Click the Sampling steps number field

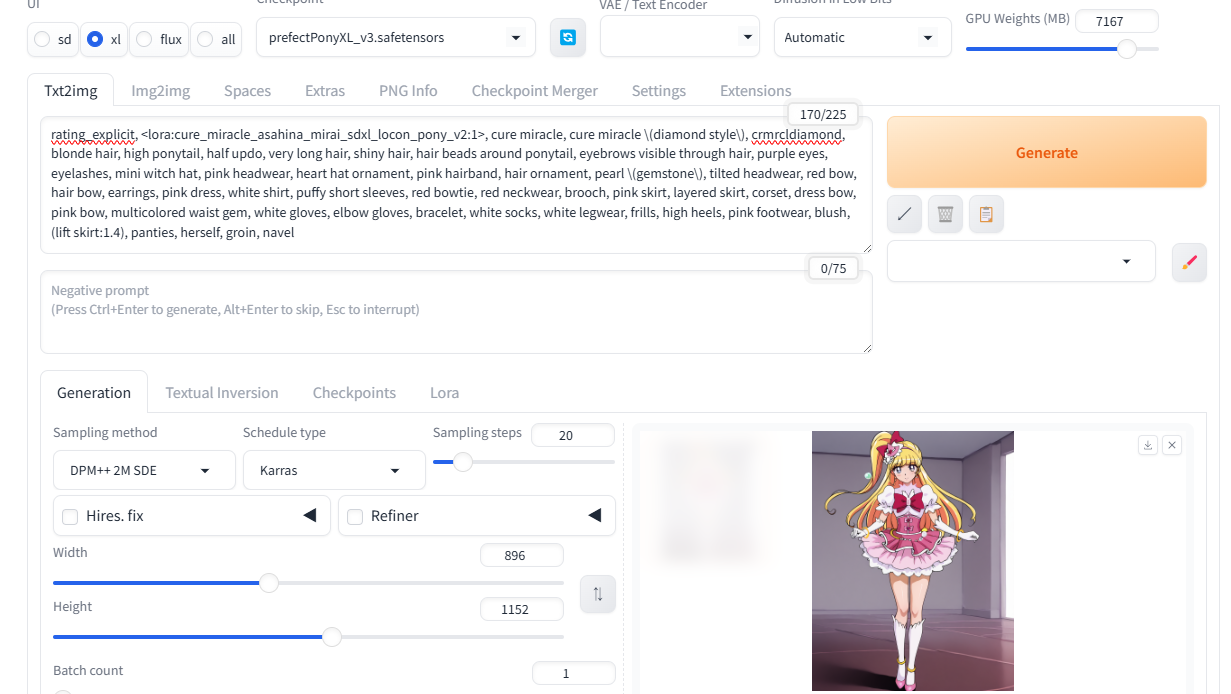pos(573,435)
